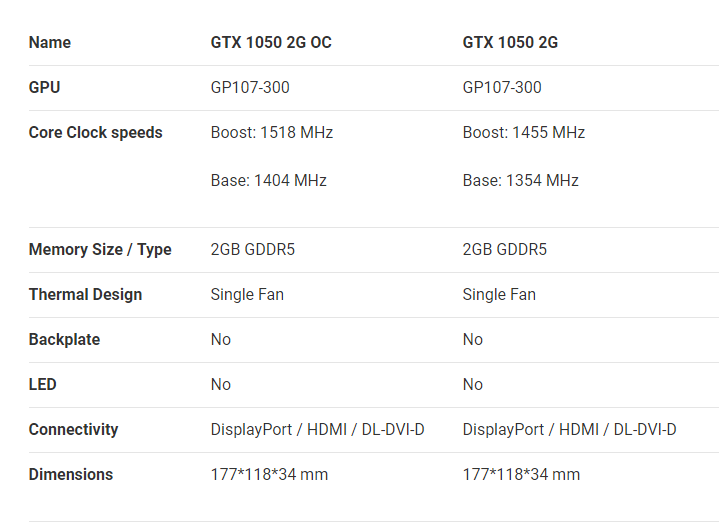Click the Dimensions row label

(71, 474)
